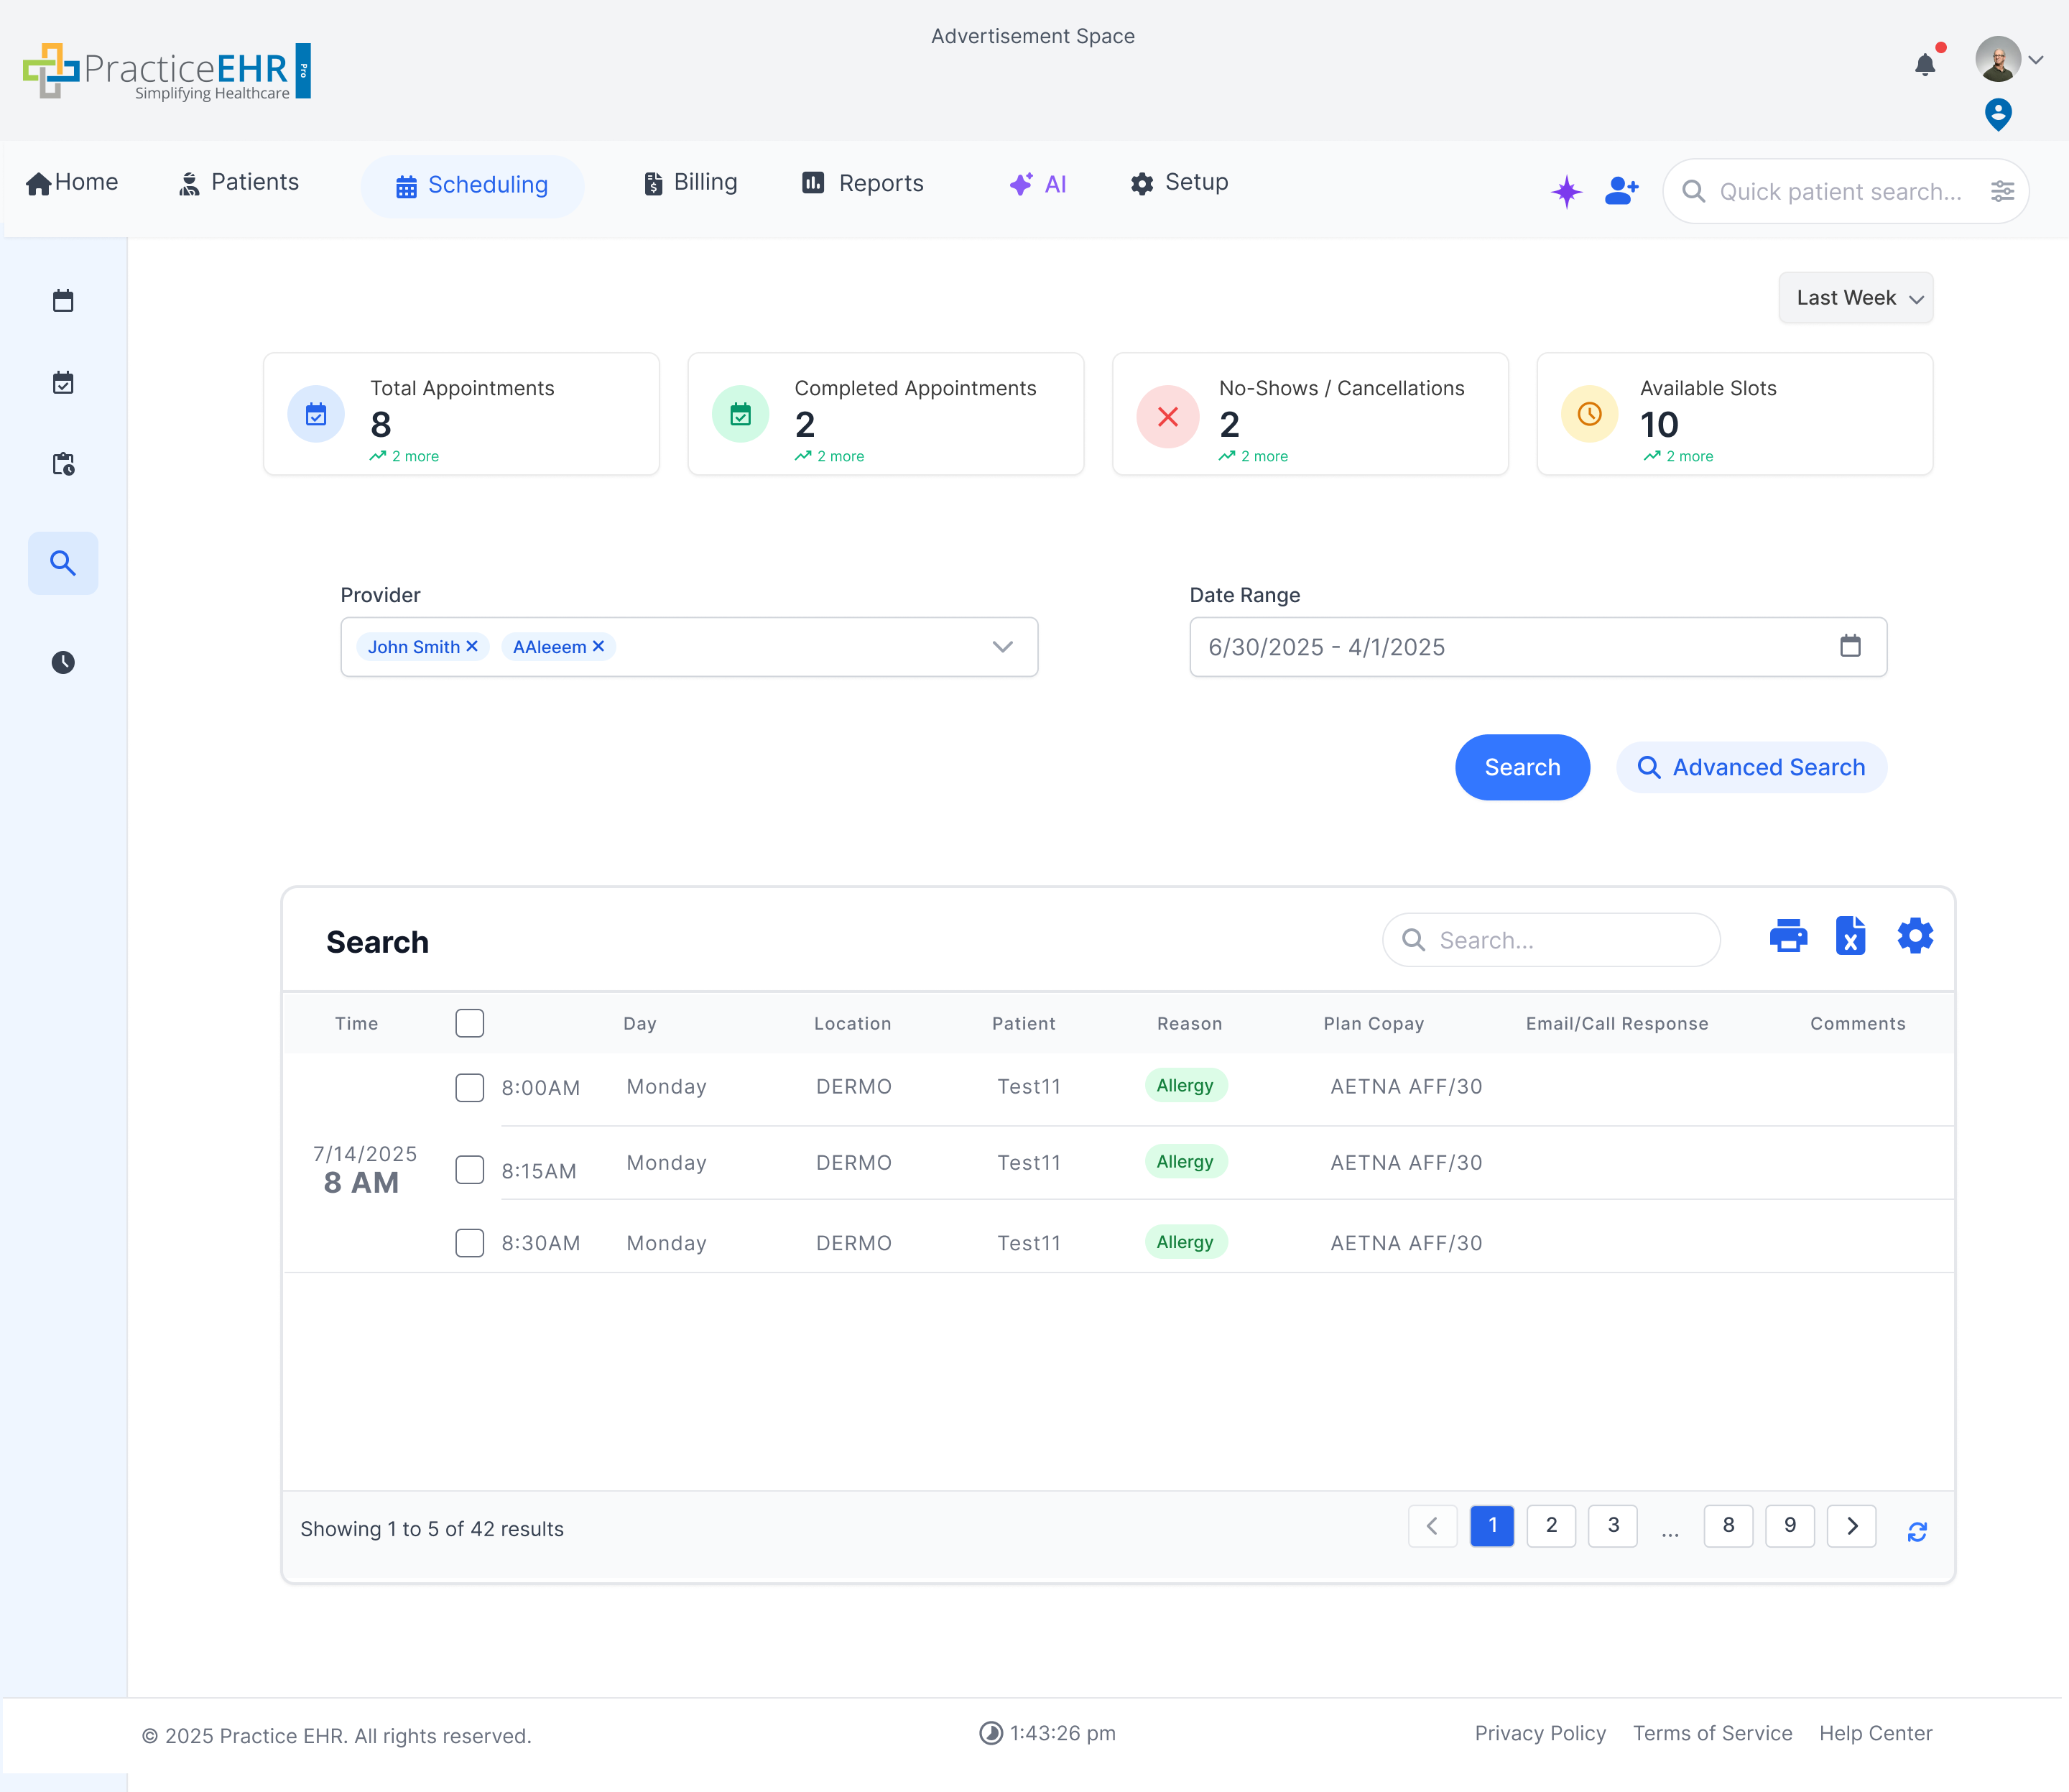
Task: Click the refresh icon beside pagination
Action: click(x=1916, y=1531)
